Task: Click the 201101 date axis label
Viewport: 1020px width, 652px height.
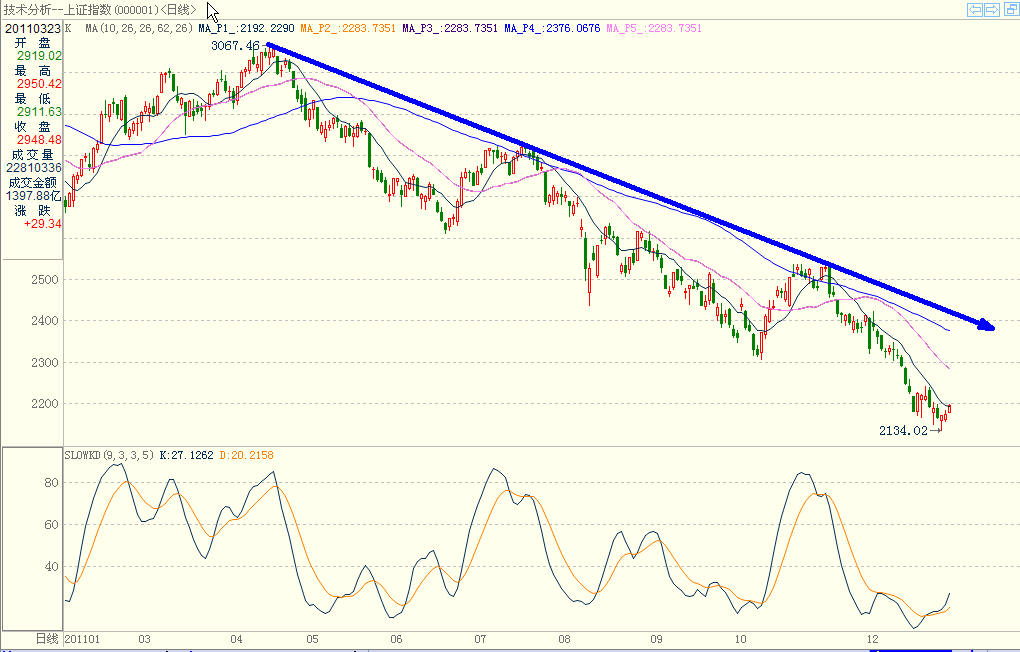Action: click(x=82, y=640)
